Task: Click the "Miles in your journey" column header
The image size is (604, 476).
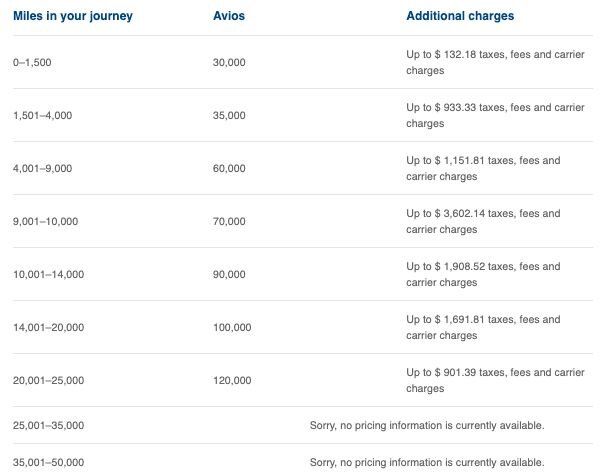Action: tap(72, 17)
